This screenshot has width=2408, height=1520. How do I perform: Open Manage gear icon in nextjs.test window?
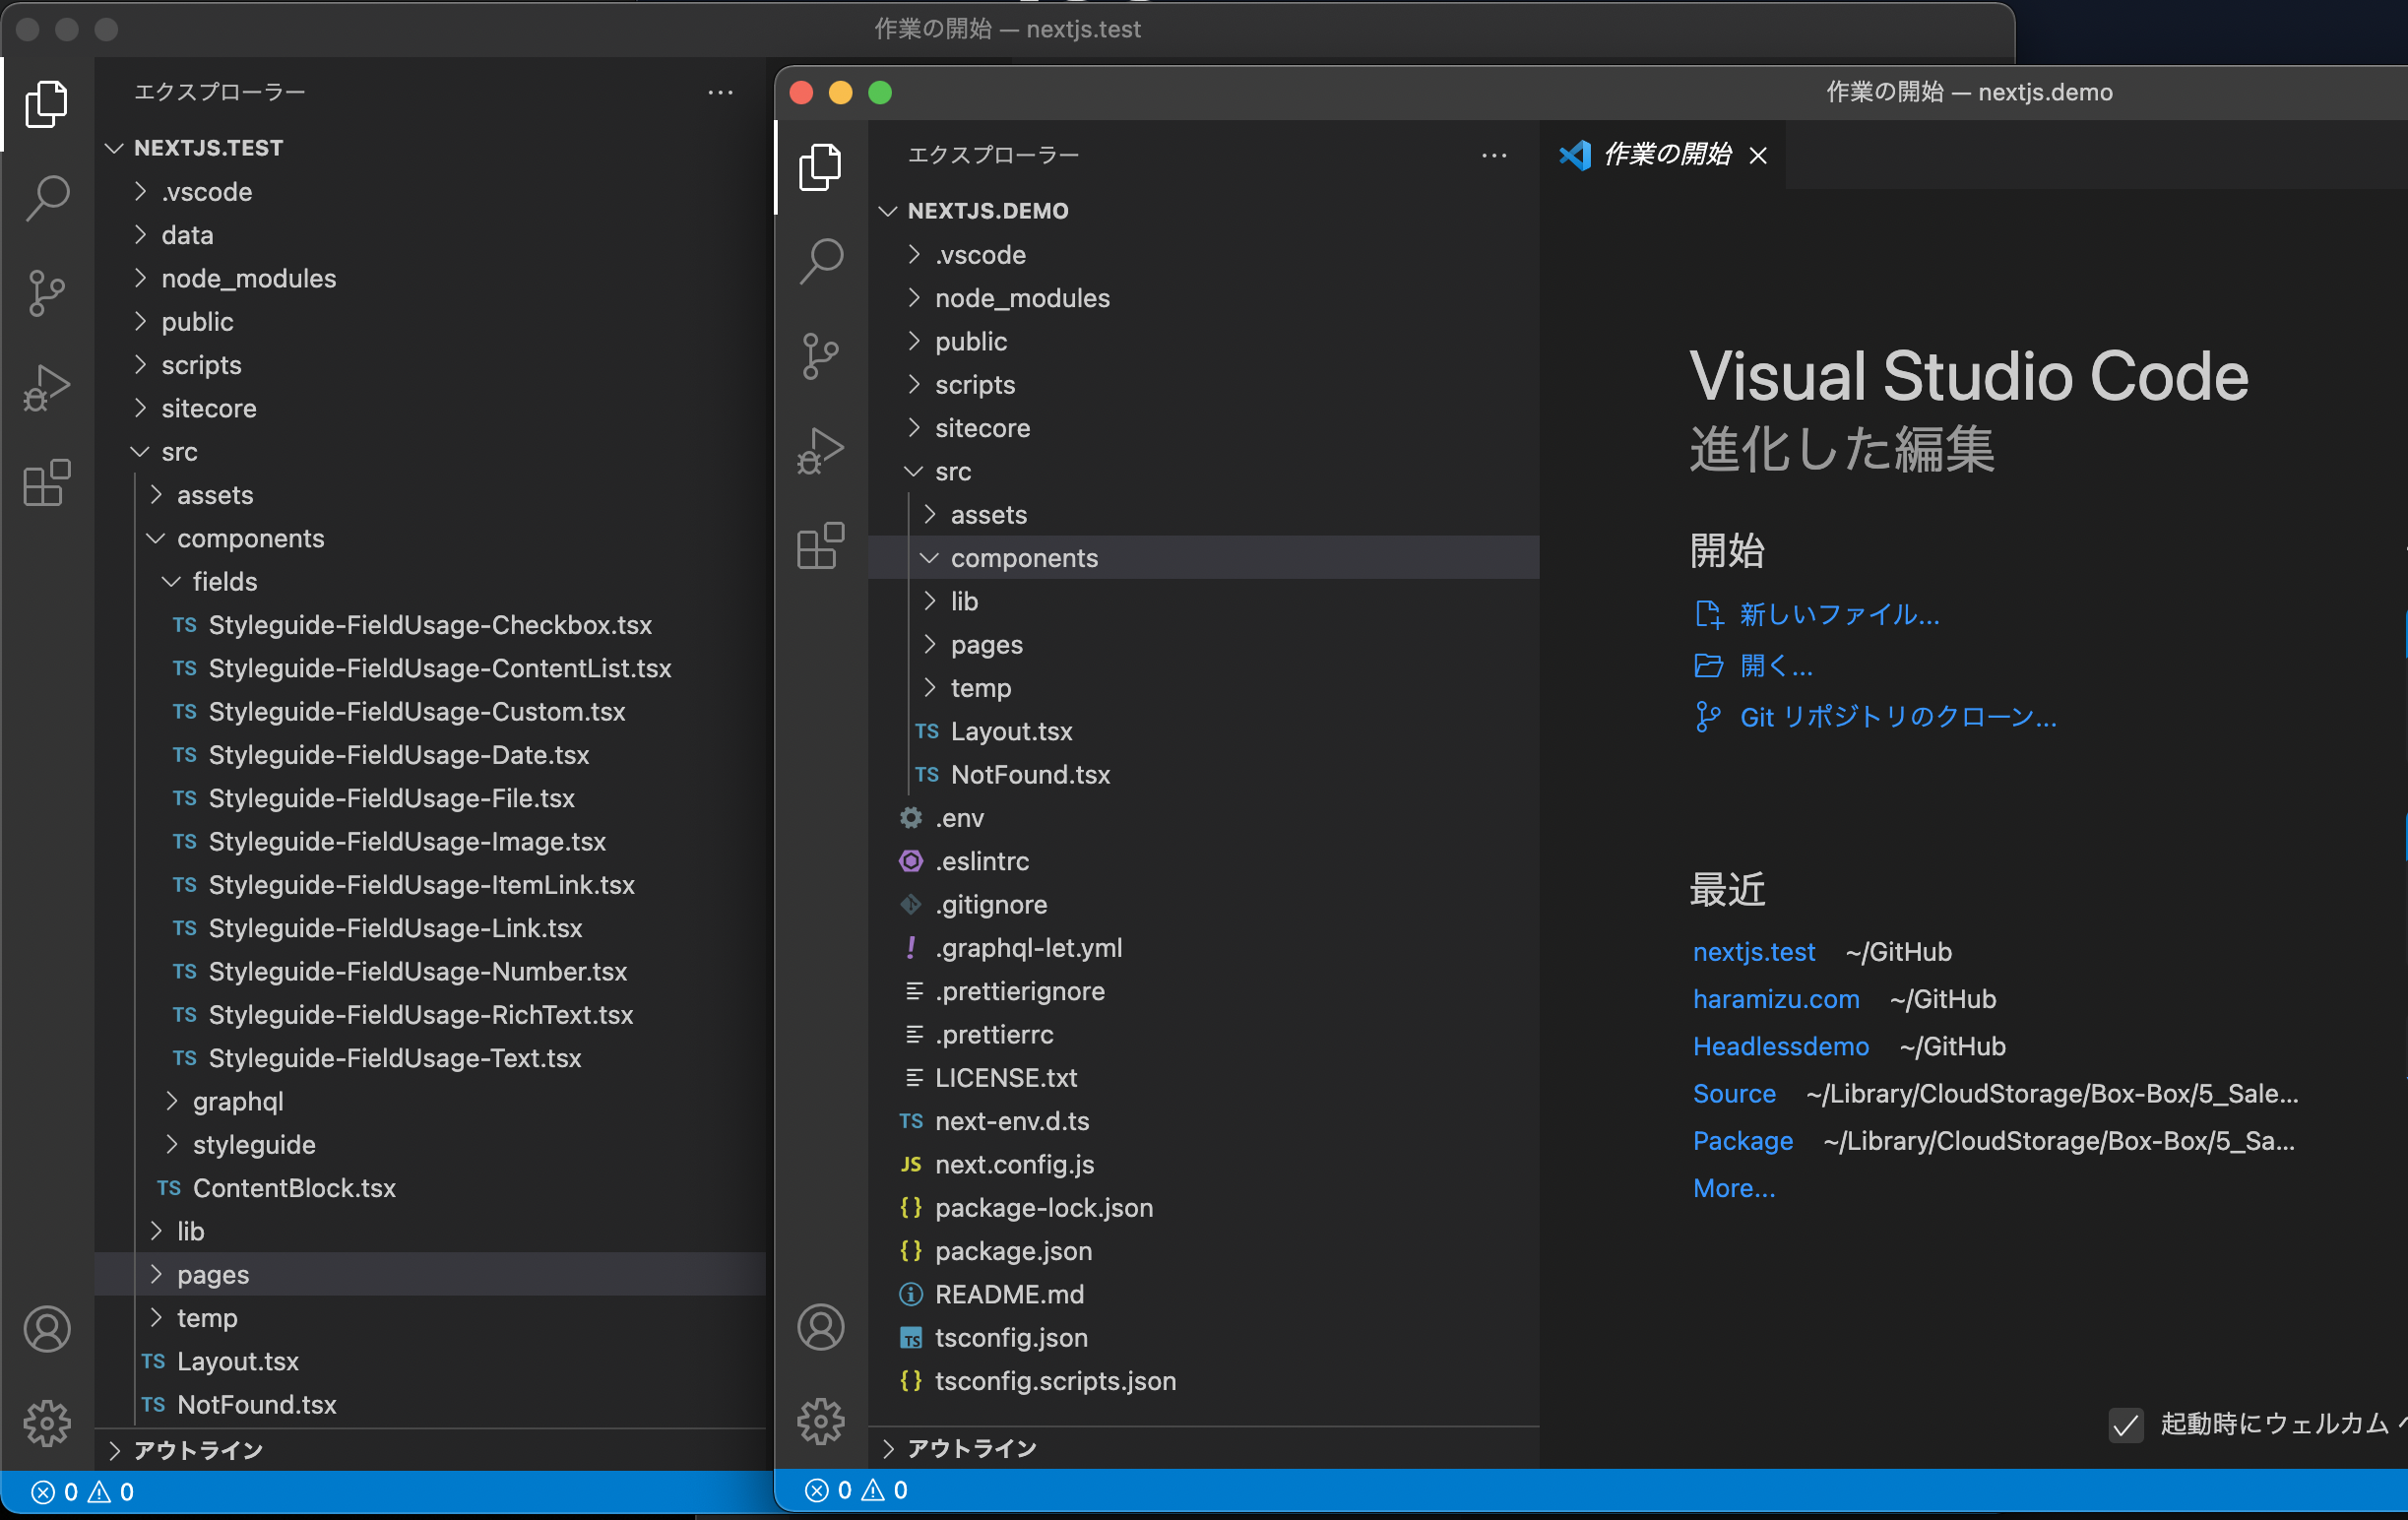tap(47, 1423)
